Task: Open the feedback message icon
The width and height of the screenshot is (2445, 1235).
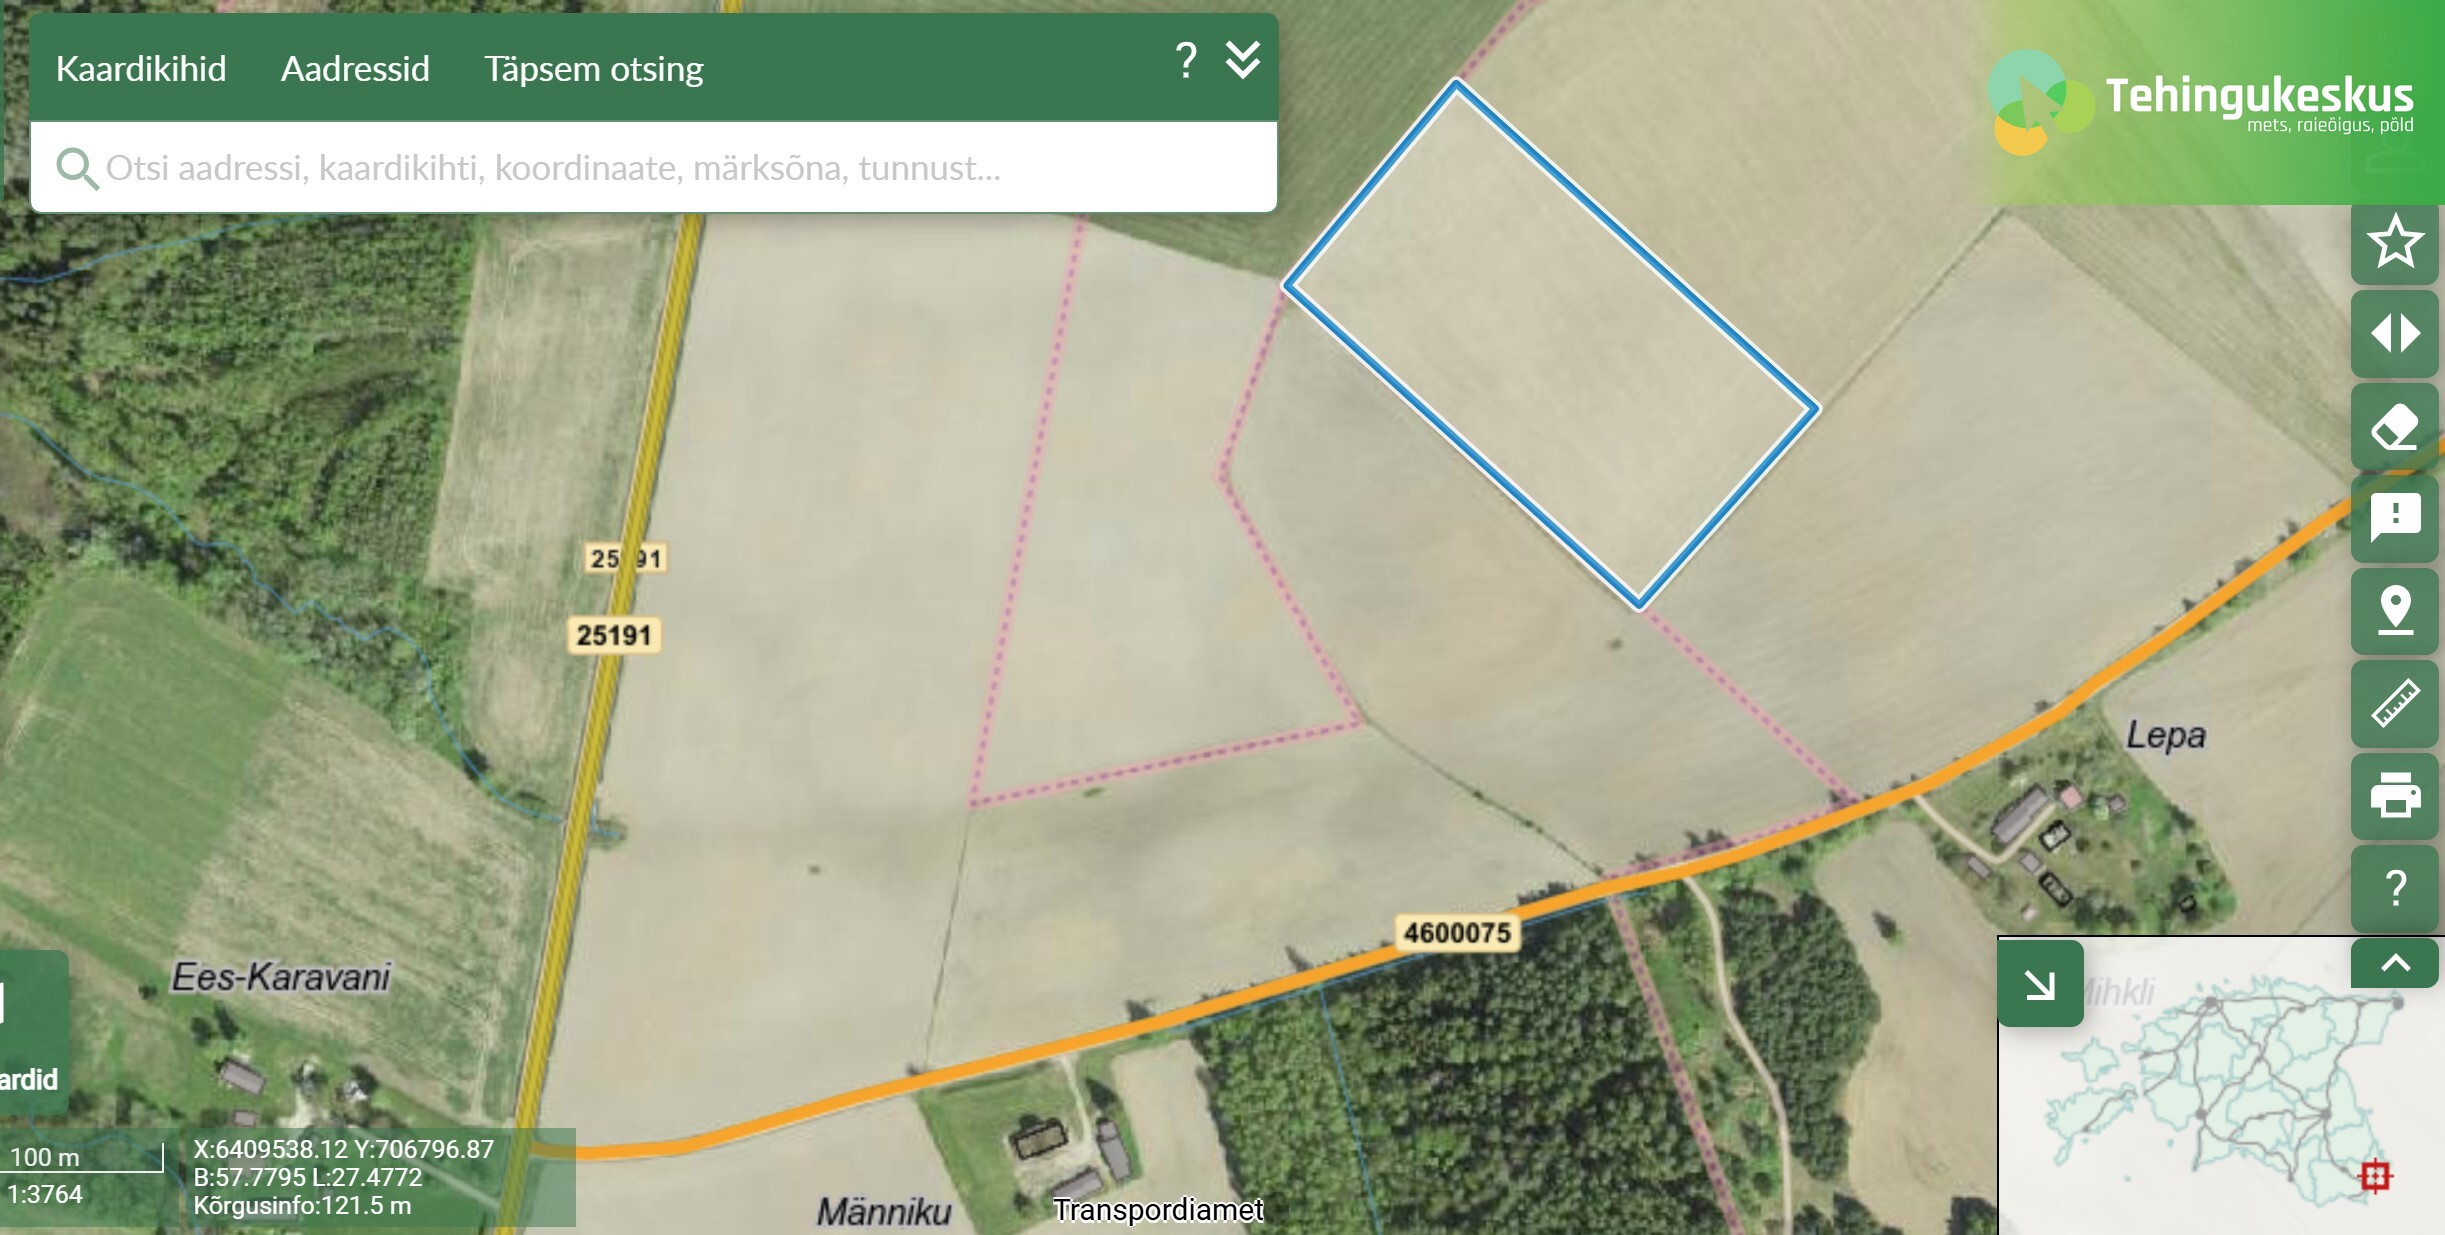Action: coord(2395,518)
